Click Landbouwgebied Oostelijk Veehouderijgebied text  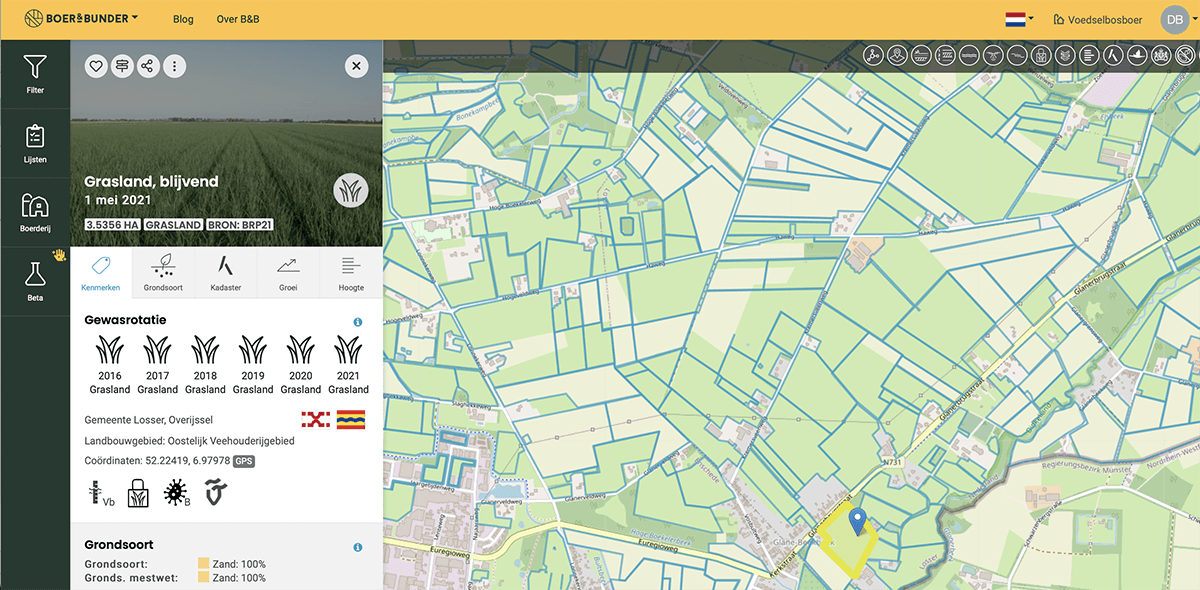coord(189,441)
